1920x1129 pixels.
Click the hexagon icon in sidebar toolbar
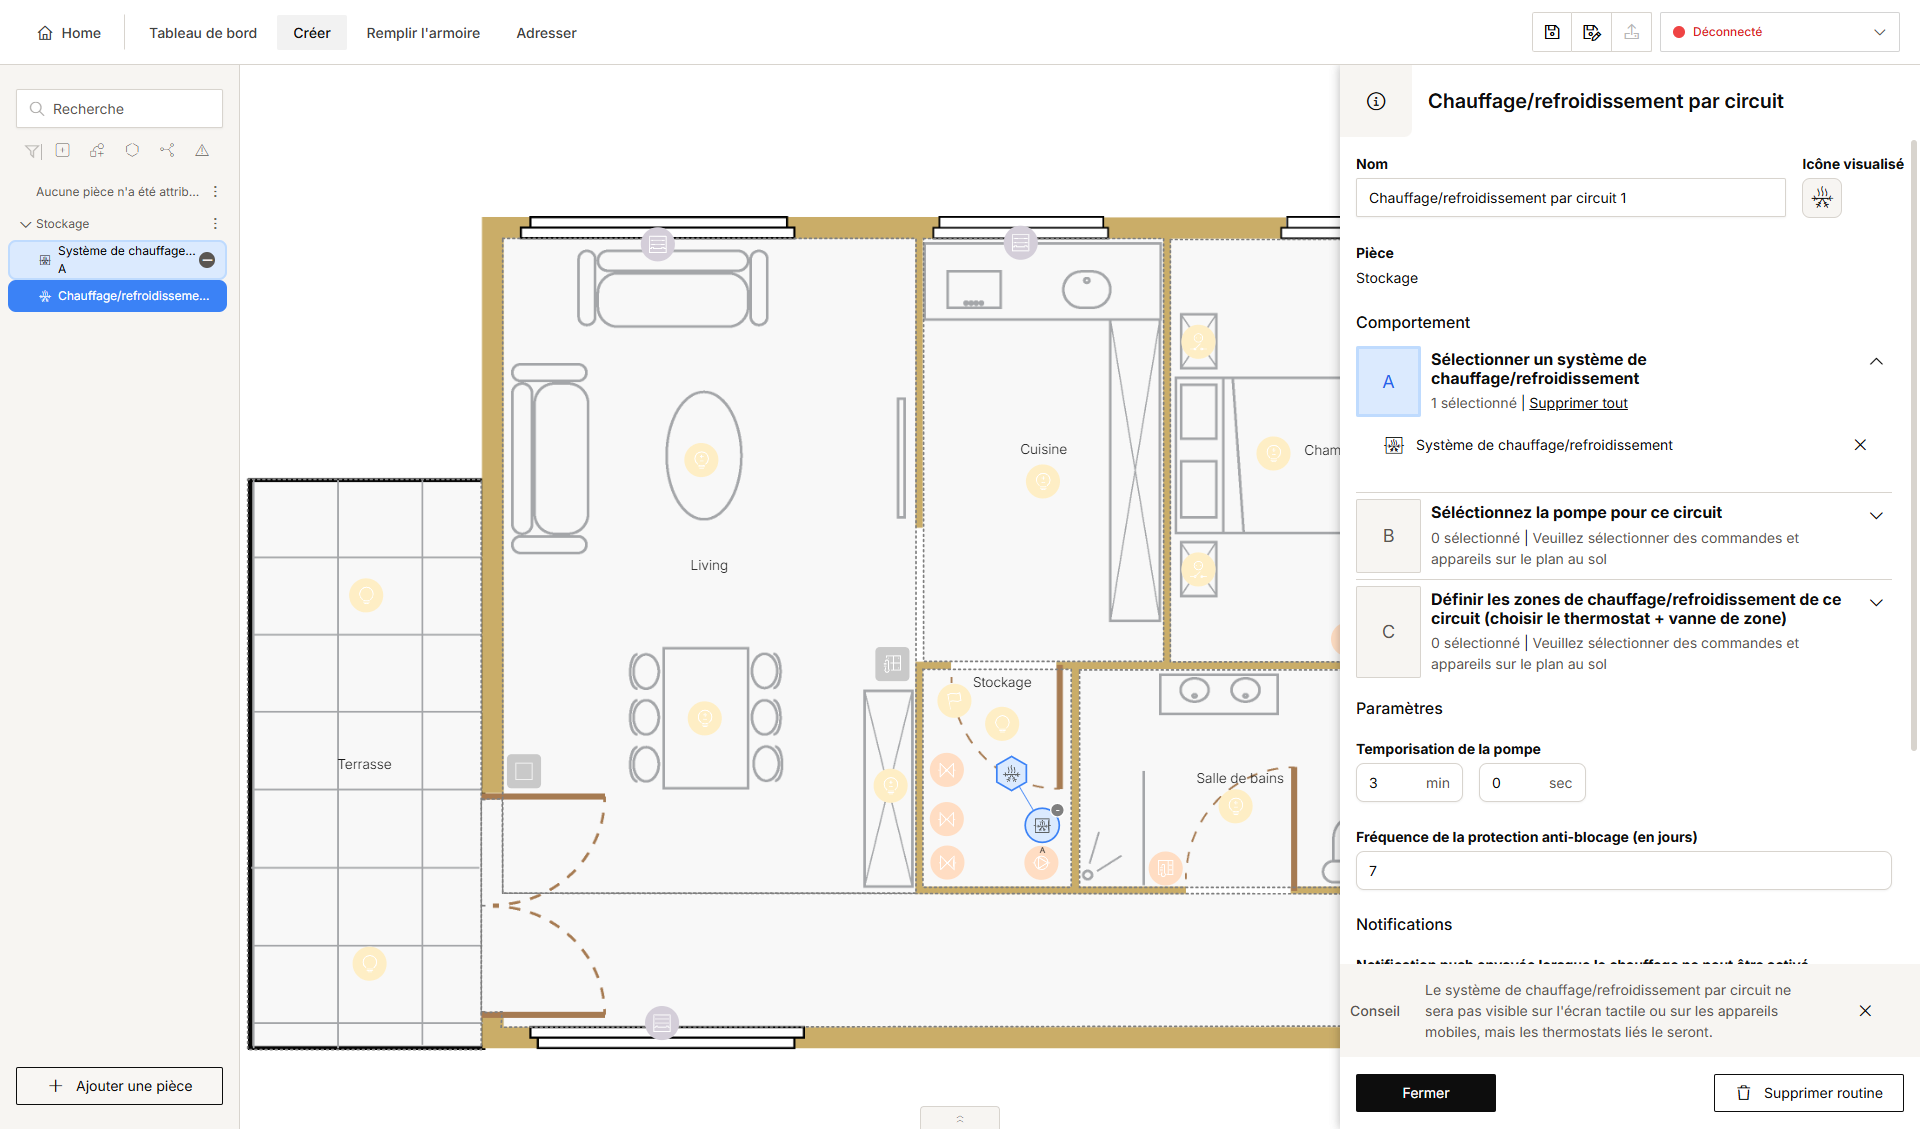[132, 150]
